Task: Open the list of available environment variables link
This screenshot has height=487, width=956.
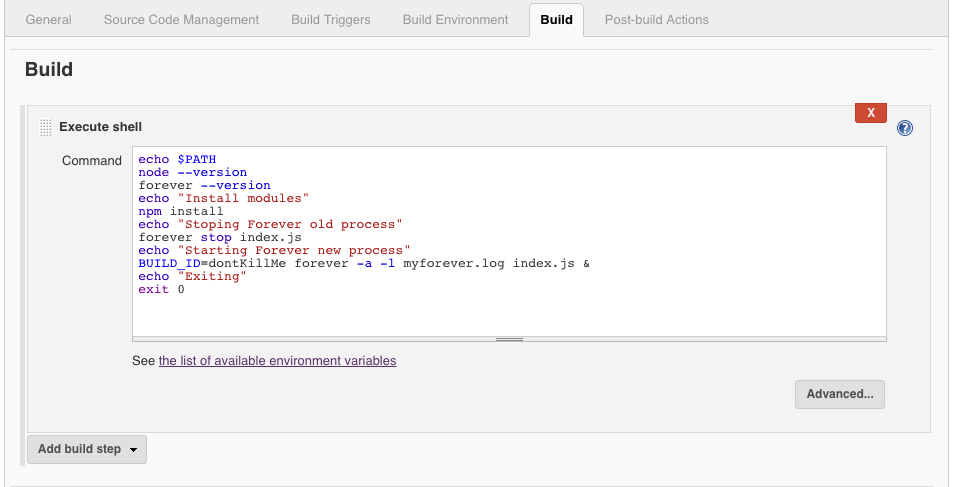Action: pyautogui.click(x=277, y=360)
